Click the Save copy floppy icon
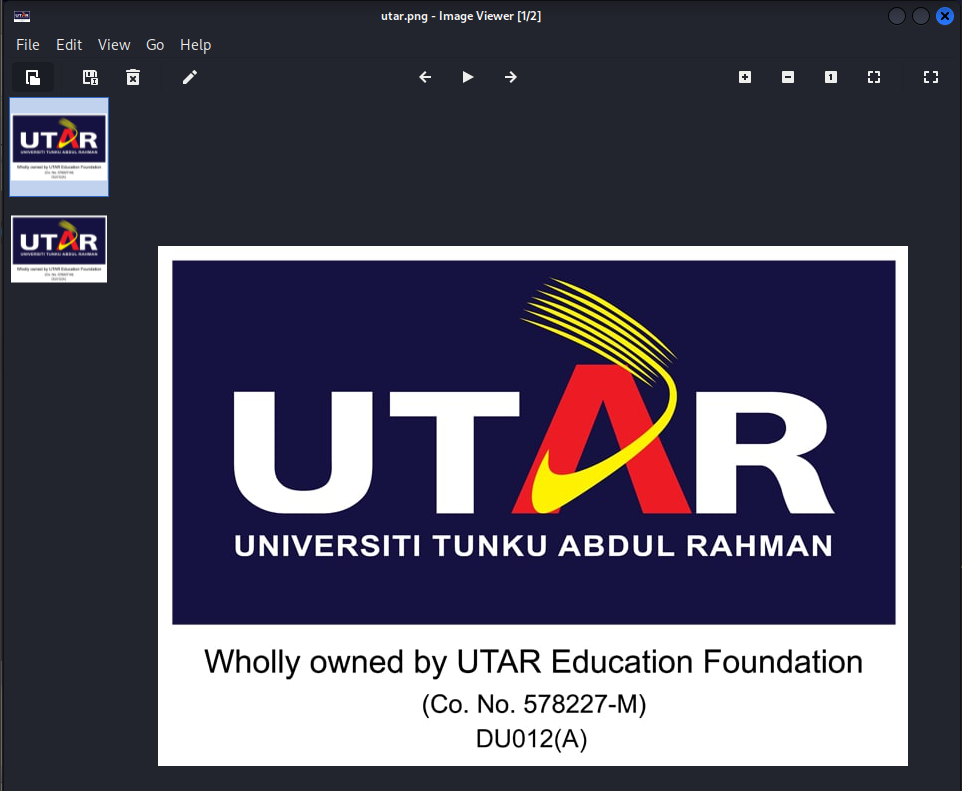The image size is (962, 791). pyautogui.click(x=90, y=77)
